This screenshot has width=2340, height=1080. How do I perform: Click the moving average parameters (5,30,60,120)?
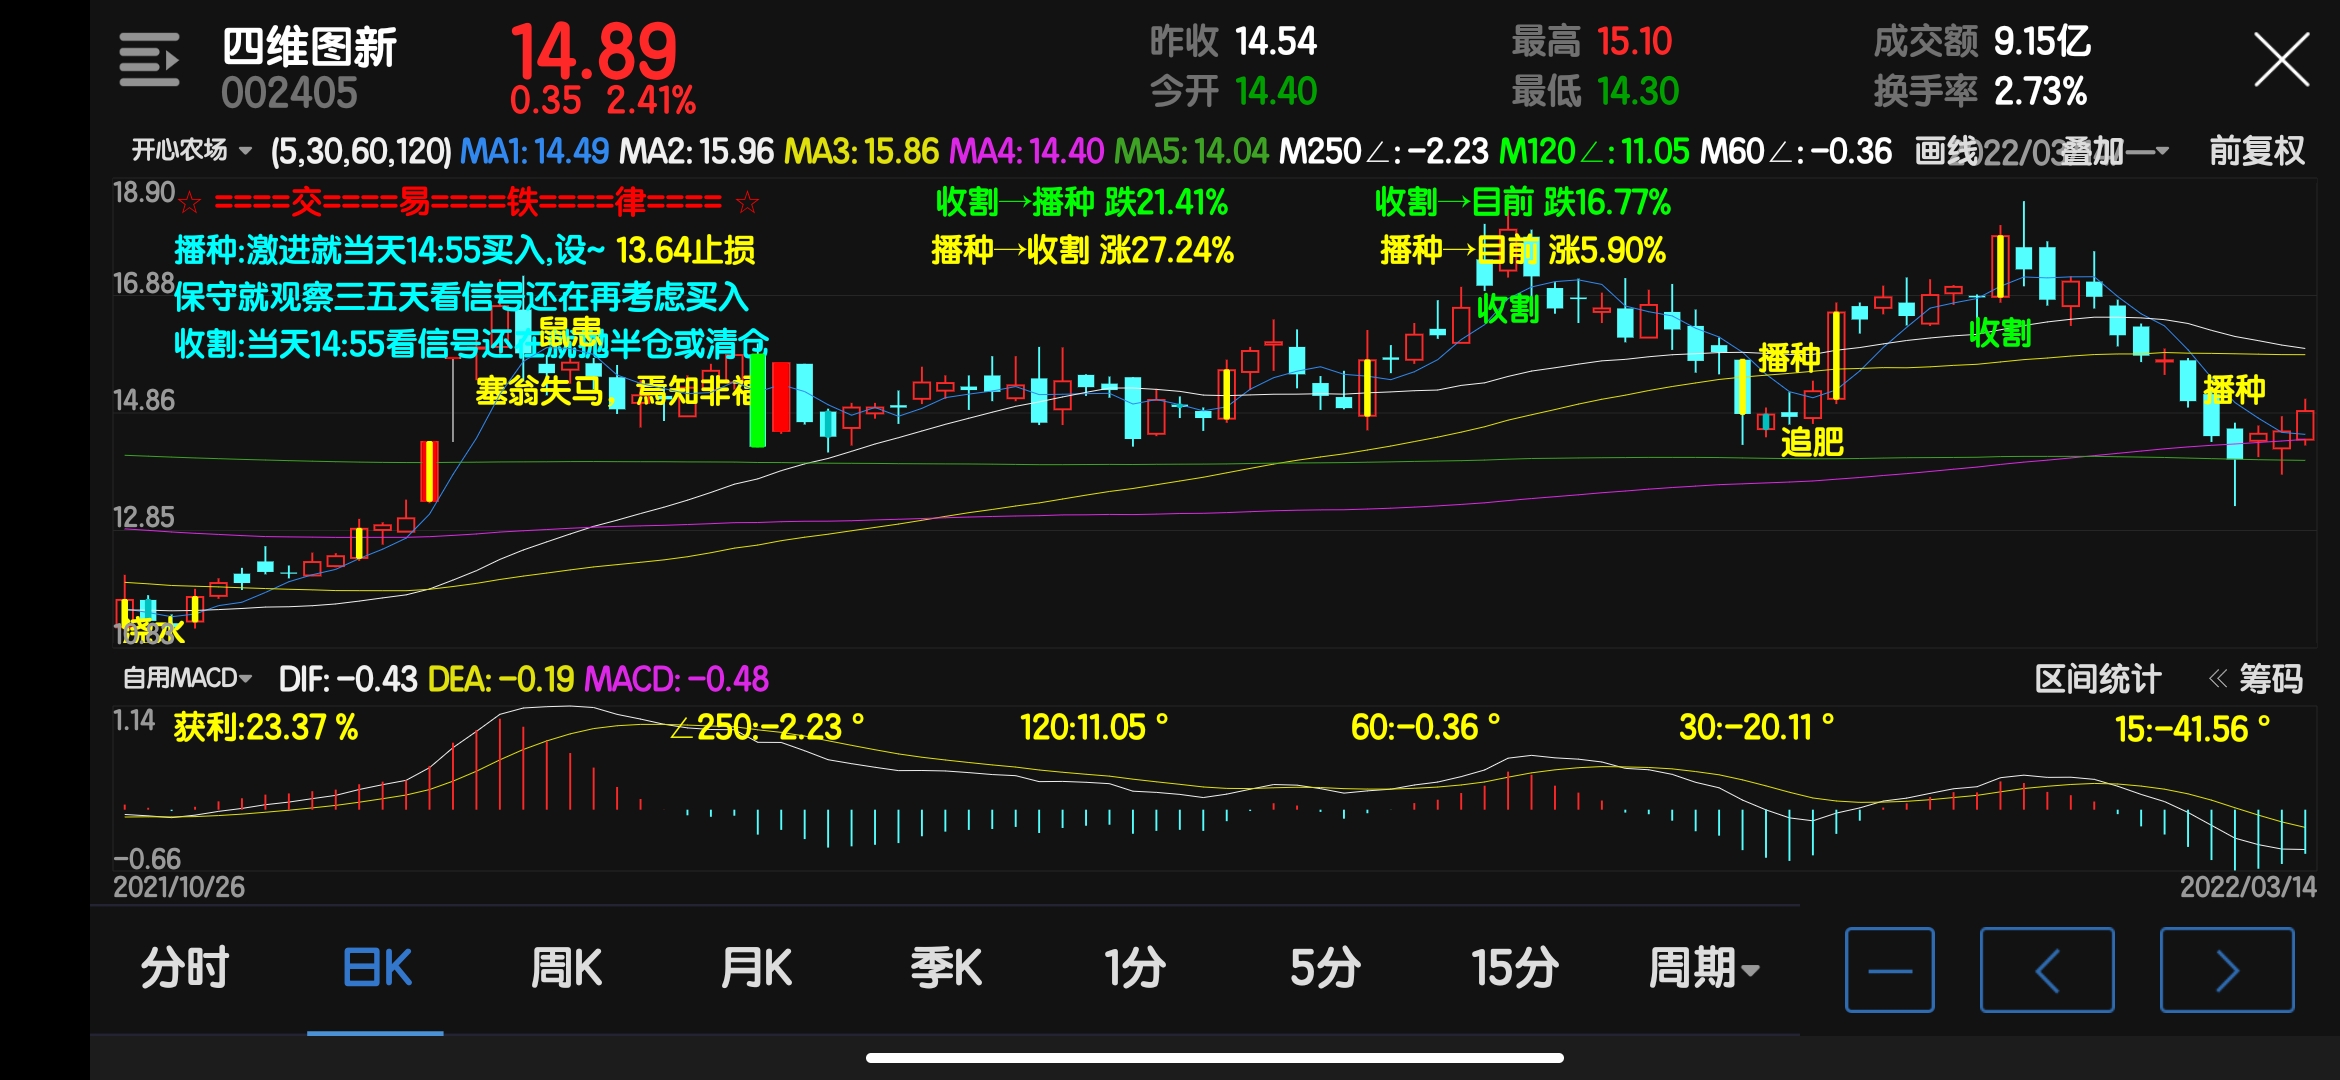[x=361, y=151]
